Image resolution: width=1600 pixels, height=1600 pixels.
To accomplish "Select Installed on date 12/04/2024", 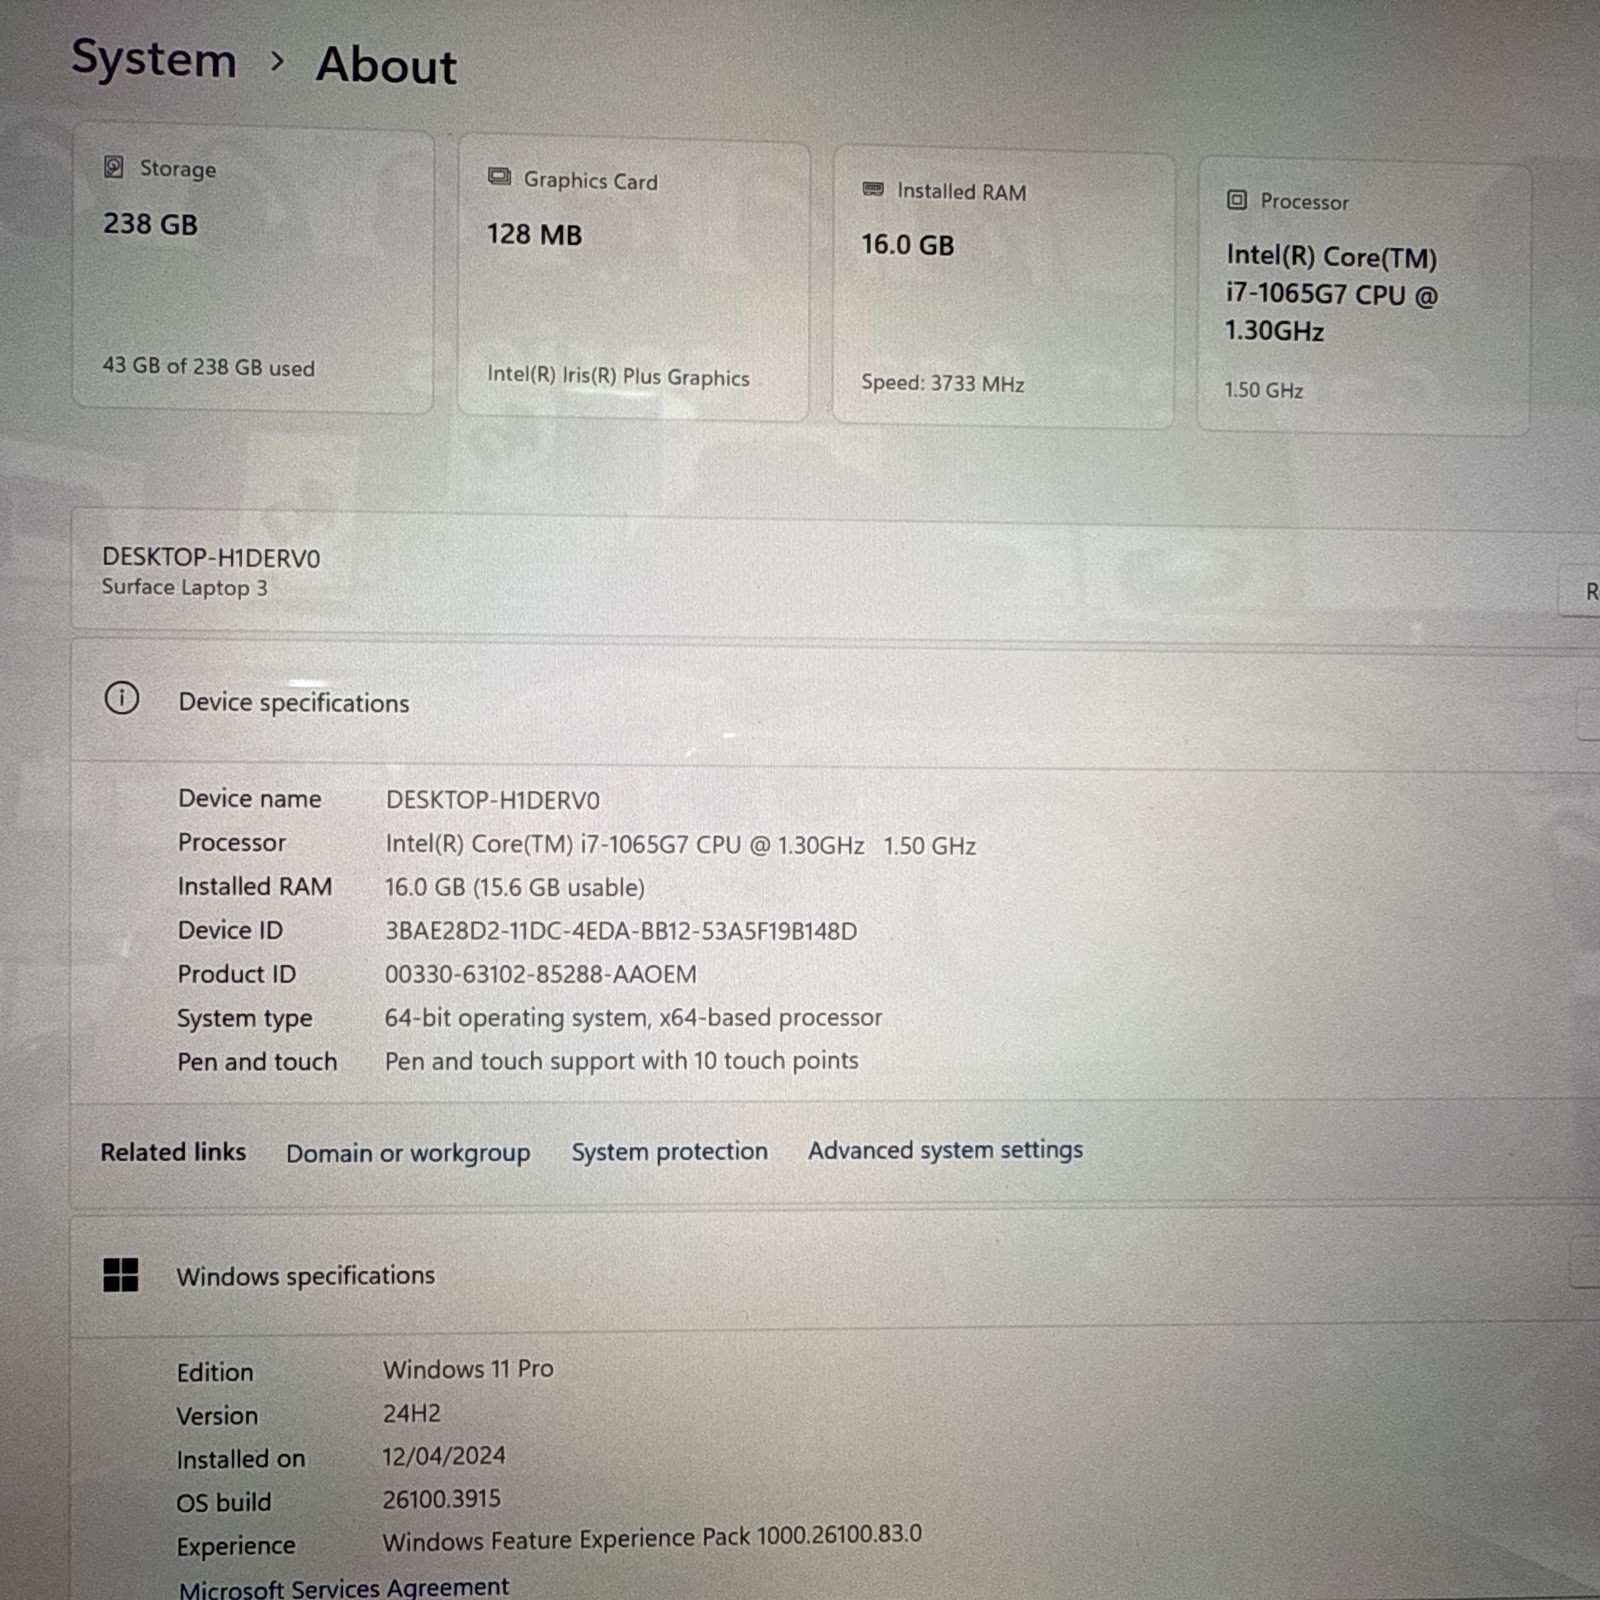I will click(x=444, y=1456).
